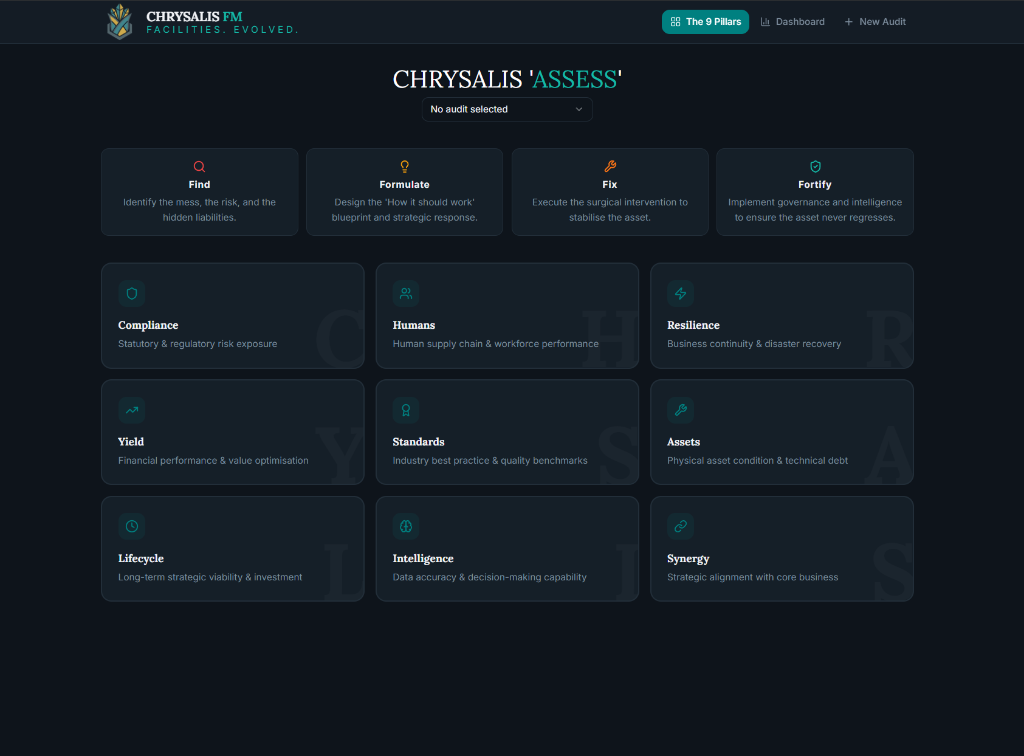The height and width of the screenshot is (756, 1024).
Task: Click the brain icon in Intelligence card
Action: click(406, 526)
